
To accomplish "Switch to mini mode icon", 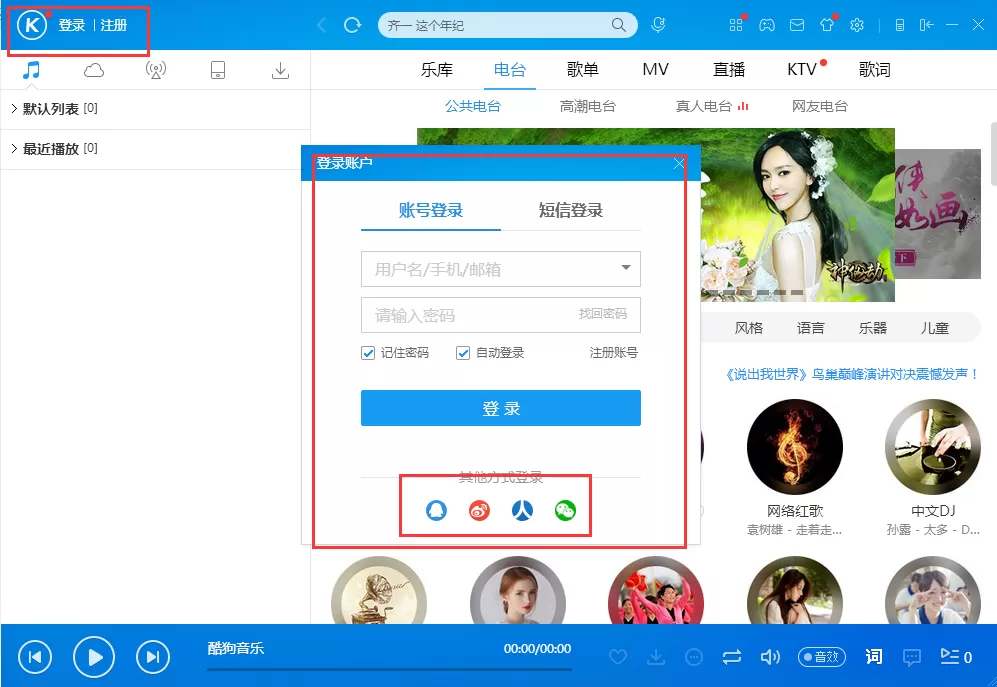I will pyautogui.click(x=926, y=25).
